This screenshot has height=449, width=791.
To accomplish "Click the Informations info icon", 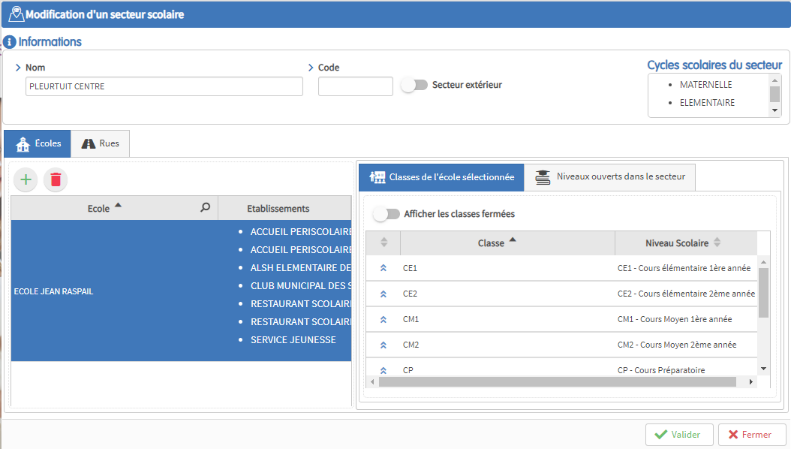I will tap(9, 43).
